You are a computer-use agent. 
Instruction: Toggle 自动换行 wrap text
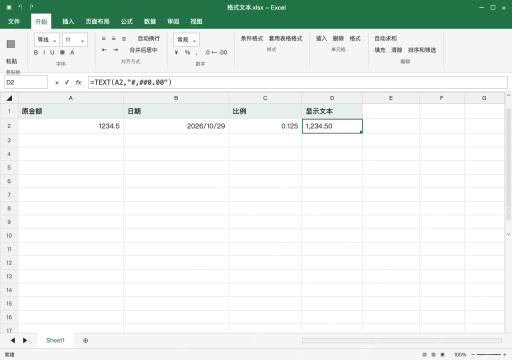pos(149,39)
